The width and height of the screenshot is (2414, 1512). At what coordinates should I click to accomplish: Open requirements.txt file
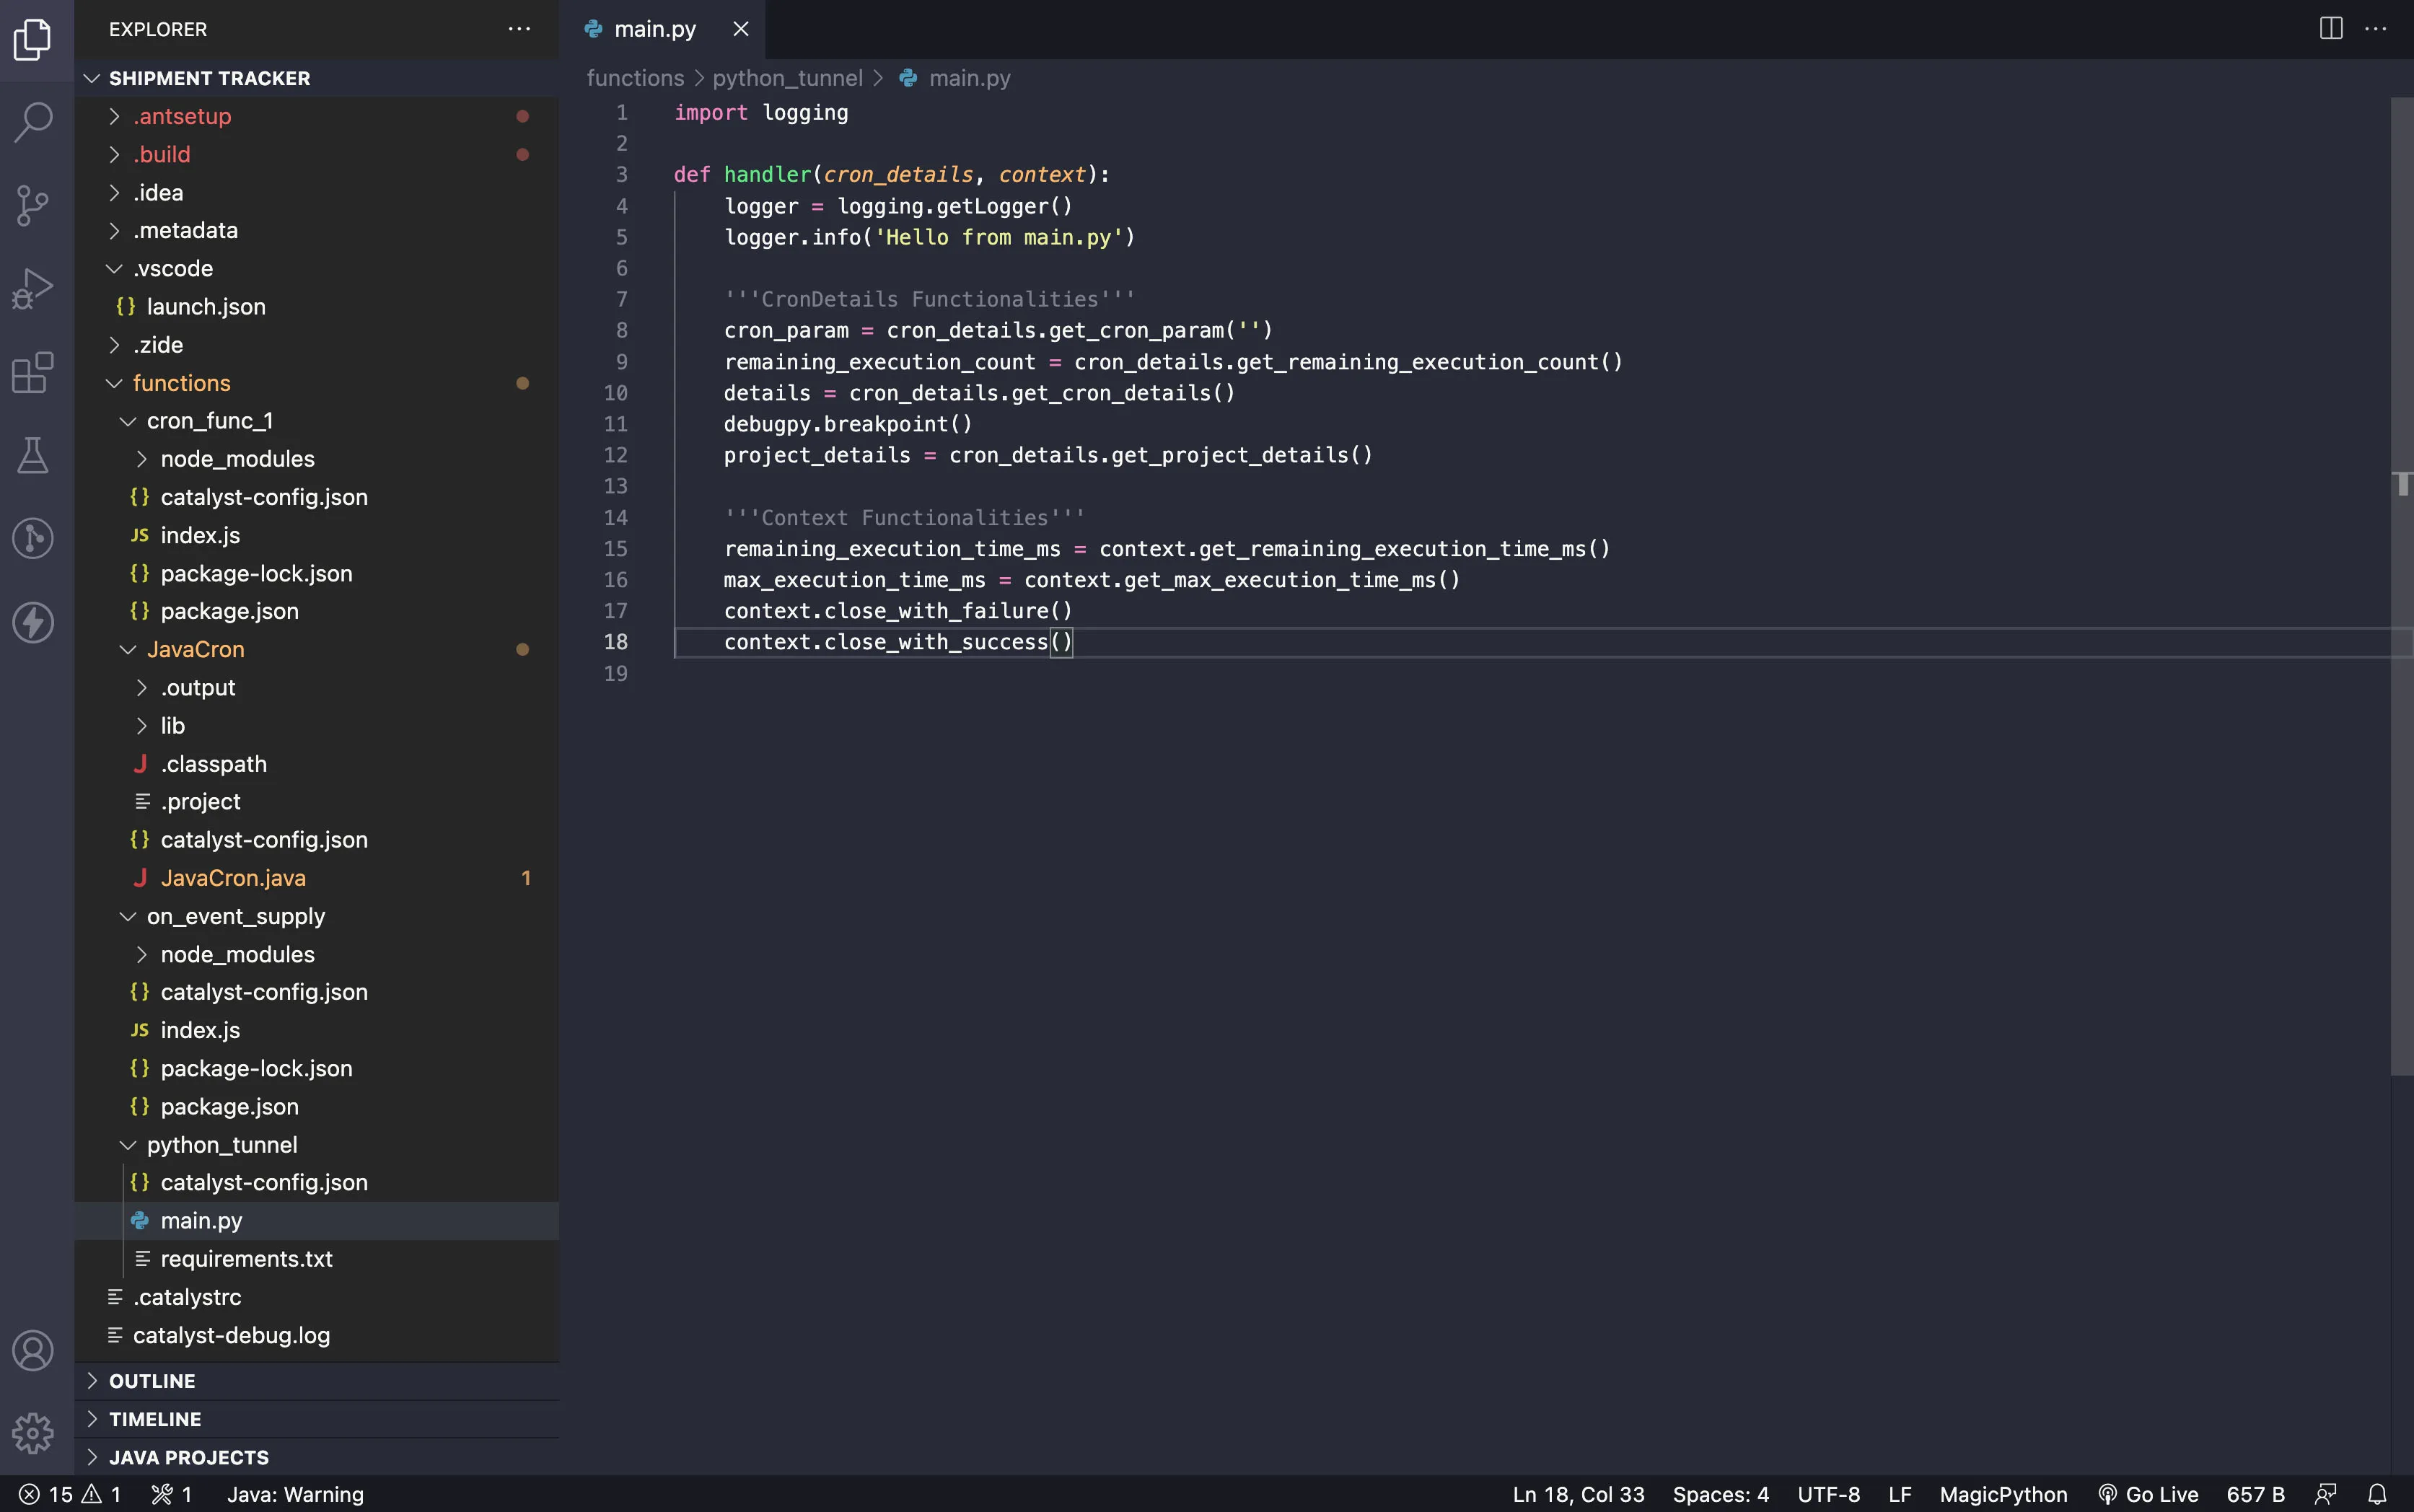(x=316, y=1258)
